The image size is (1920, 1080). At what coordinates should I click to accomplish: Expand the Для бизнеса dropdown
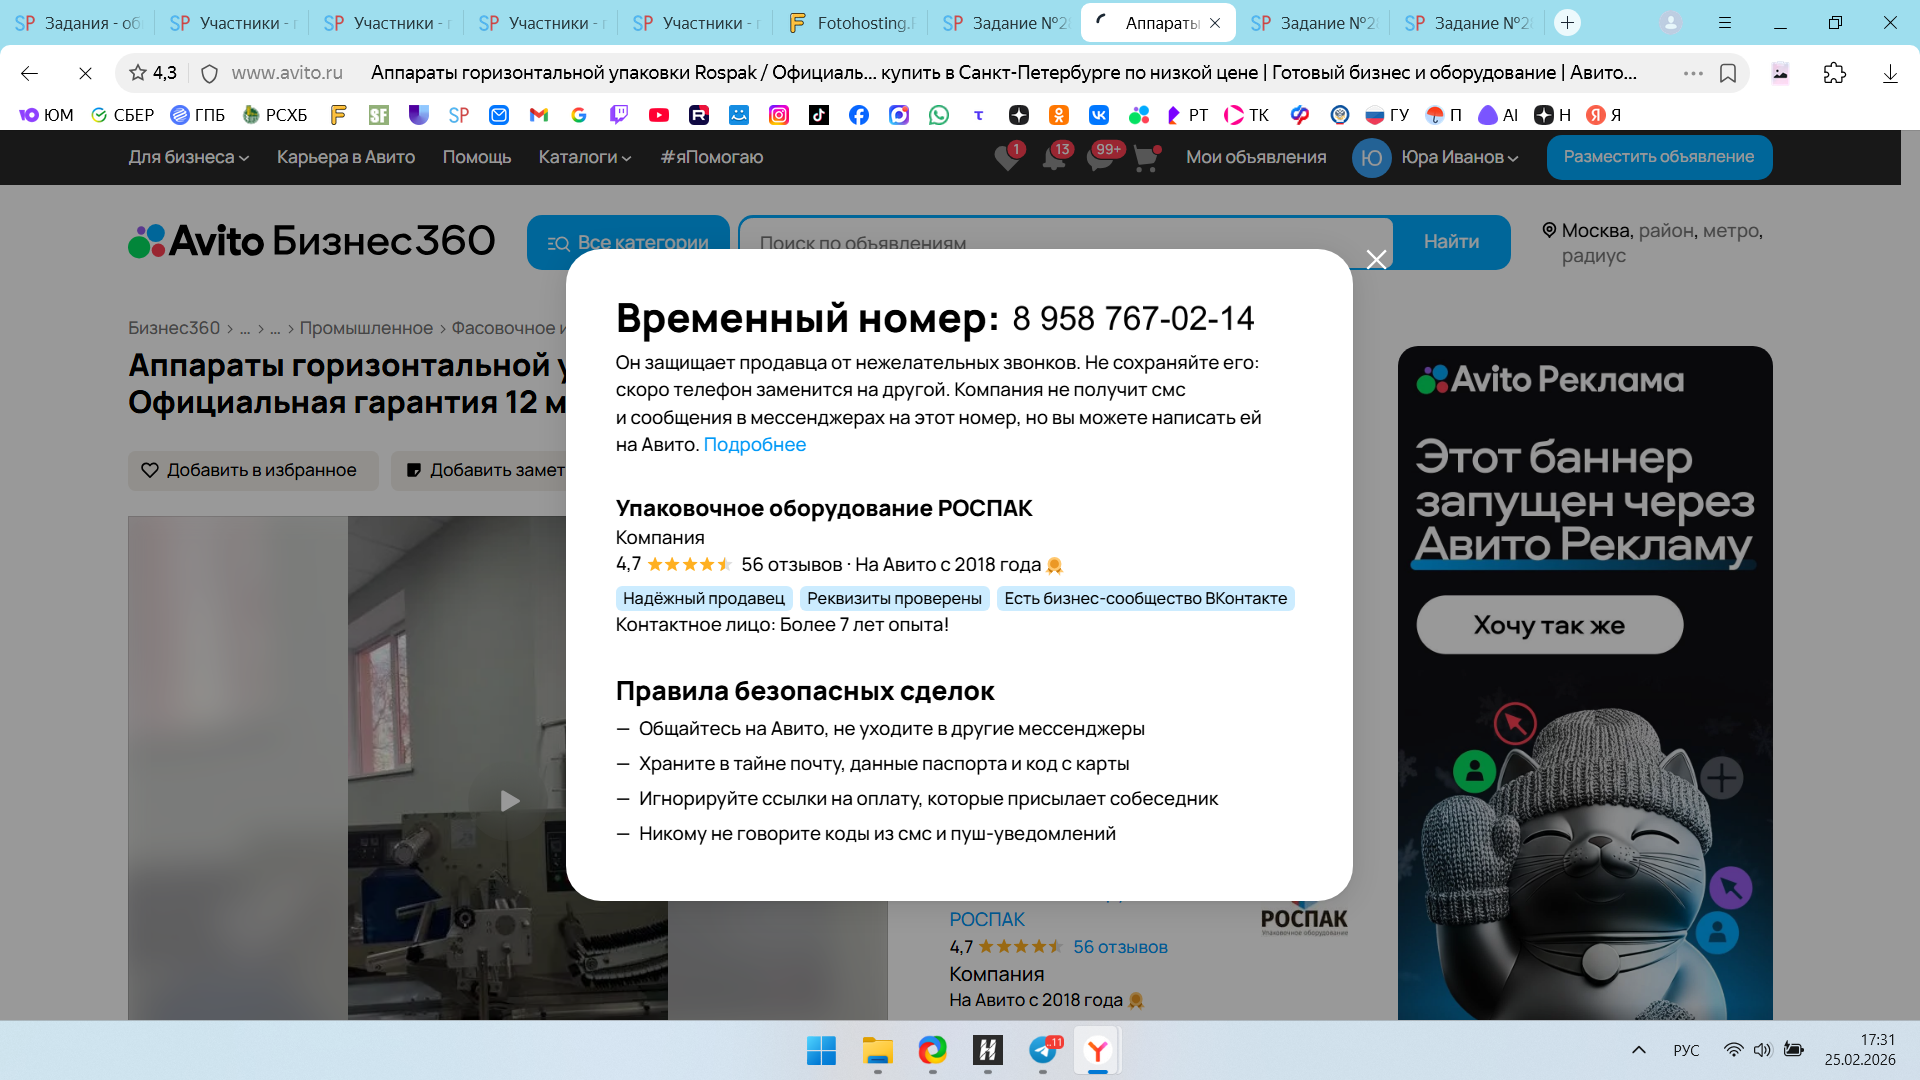(x=188, y=157)
